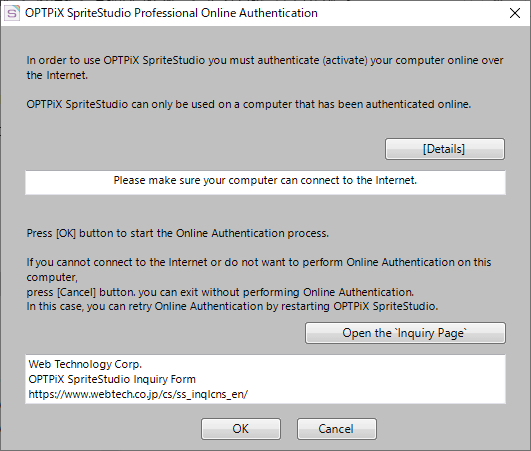Screen dimensions: 531x451
Task: Open the [Details] information
Action: [445, 149]
